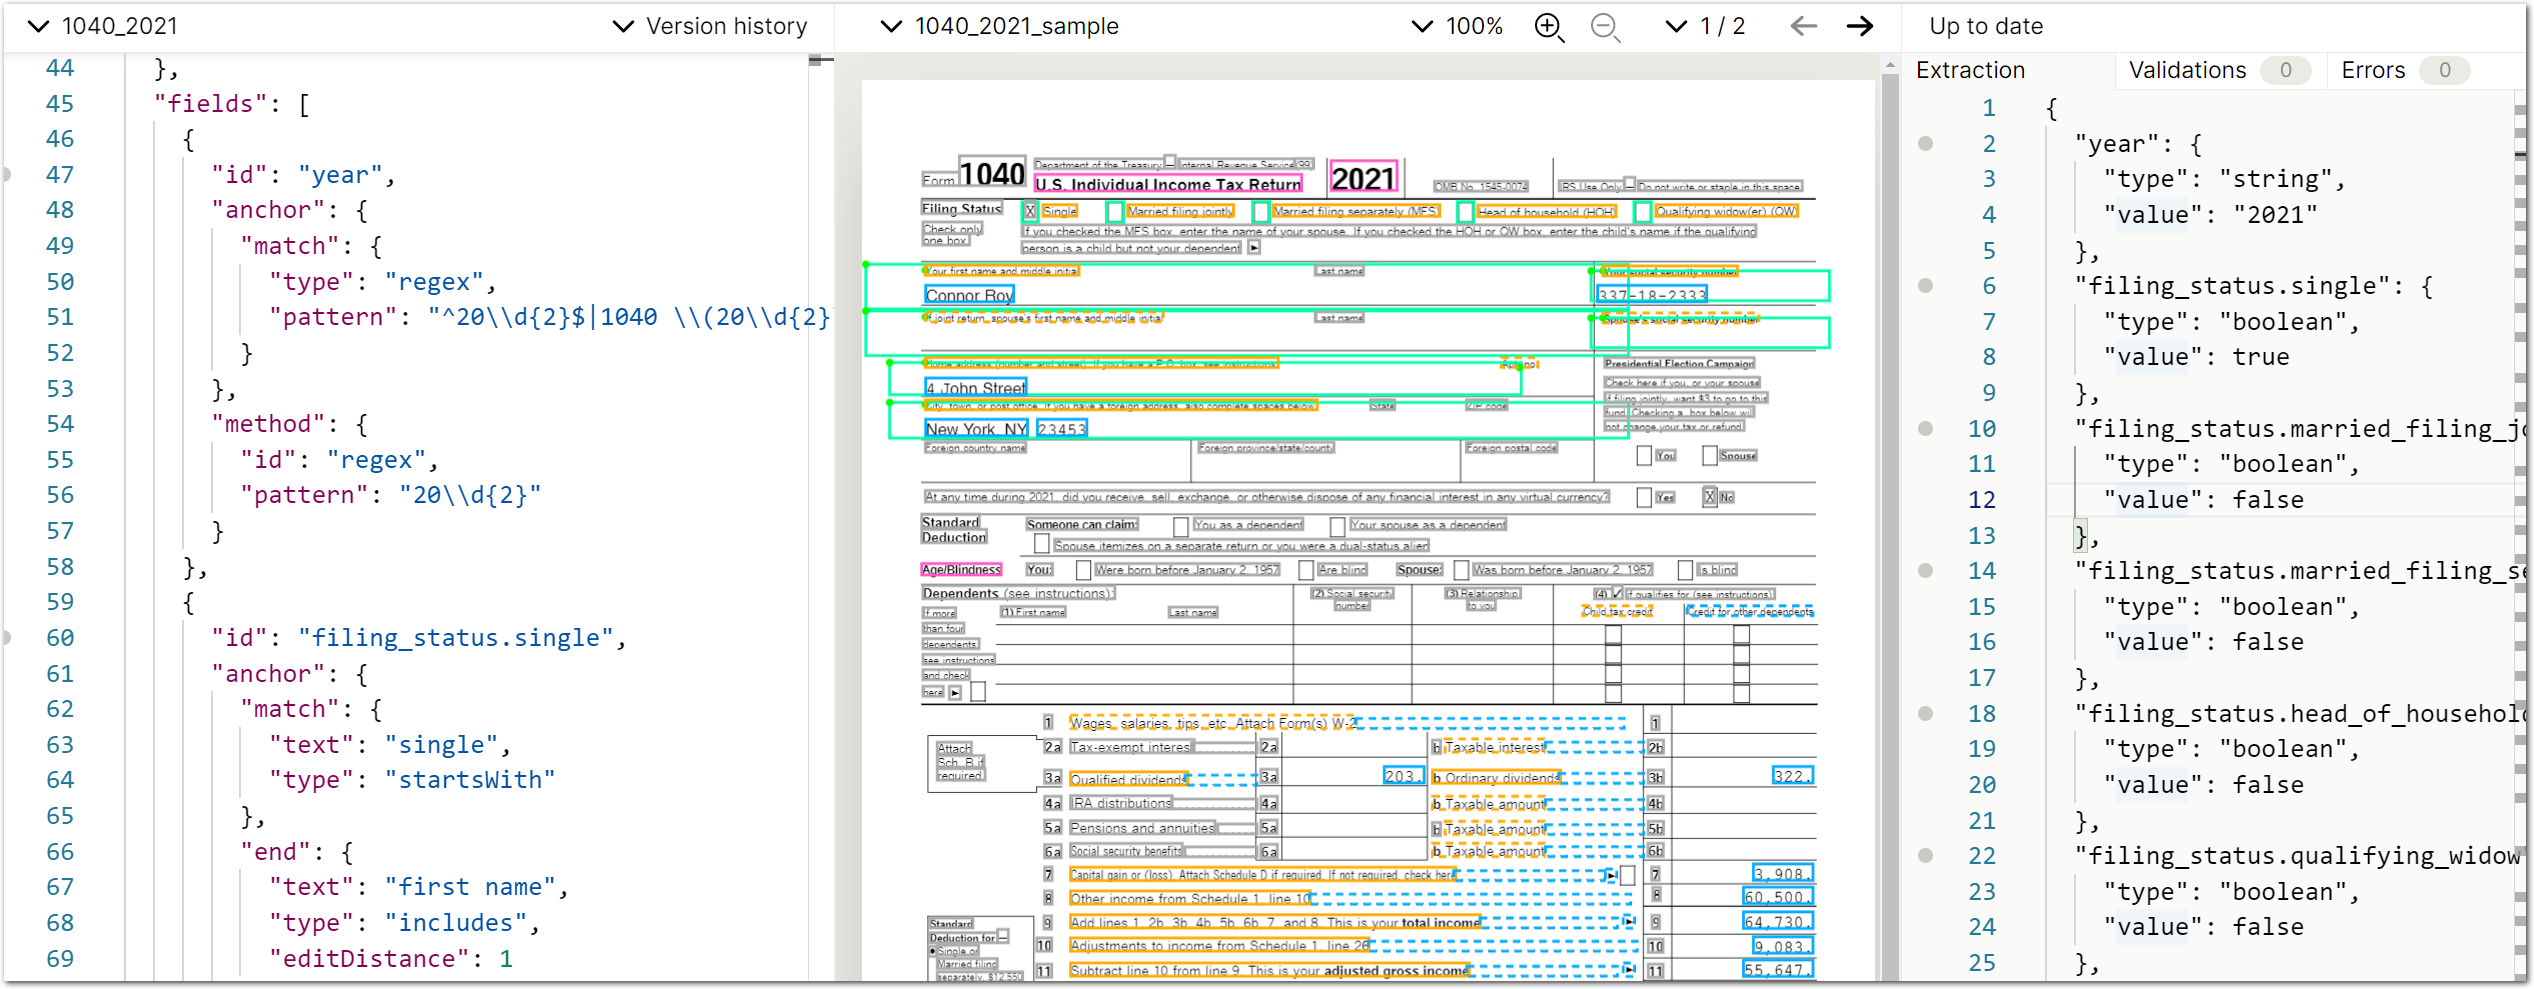Click the virtual currency No checkbox
2534x989 pixels.
[x=1710, y=497]
